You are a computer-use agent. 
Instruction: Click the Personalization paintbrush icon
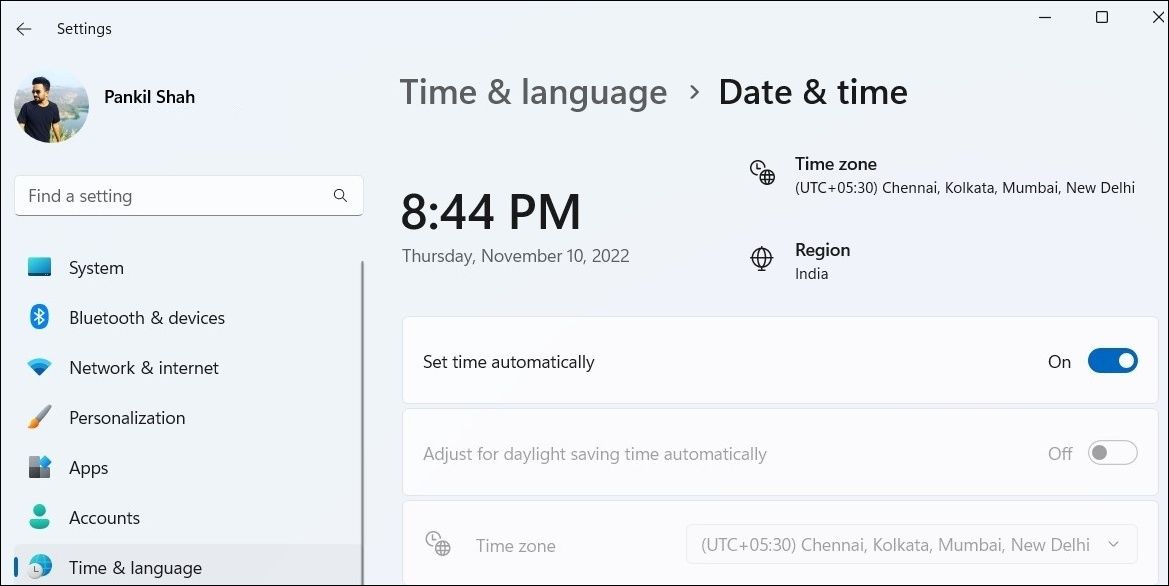40,417
